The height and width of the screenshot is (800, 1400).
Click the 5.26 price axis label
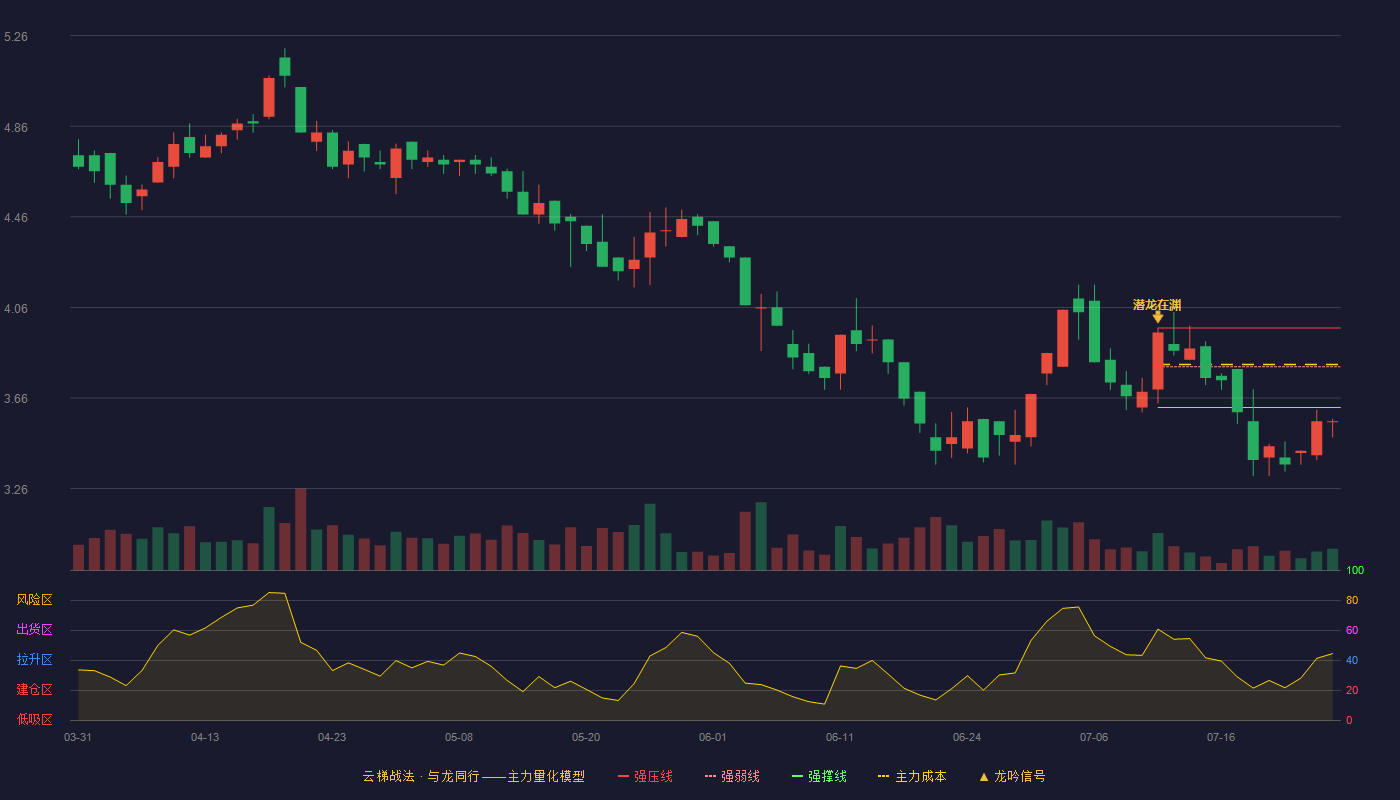pyautogui.click(x=16, y=36)
